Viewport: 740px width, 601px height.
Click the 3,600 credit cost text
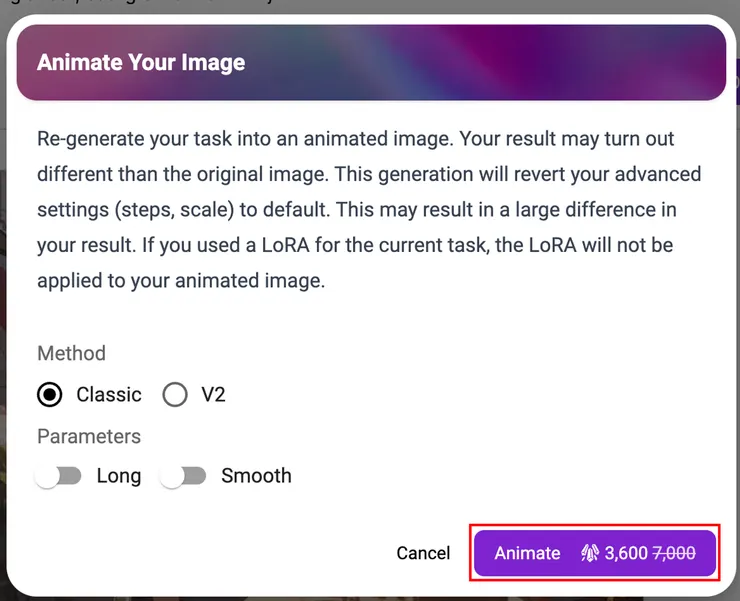(626, 553)
